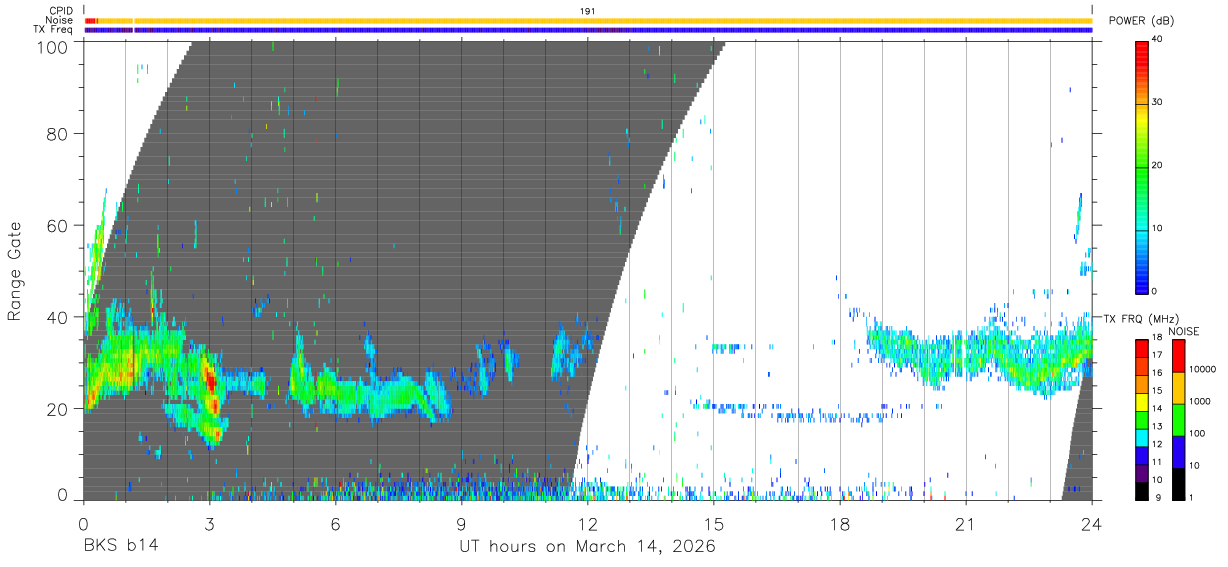Viewport: 1228px width, 567px height.
Task: Click the power colorbar tick label 10
Action: tap(1158, 228)
